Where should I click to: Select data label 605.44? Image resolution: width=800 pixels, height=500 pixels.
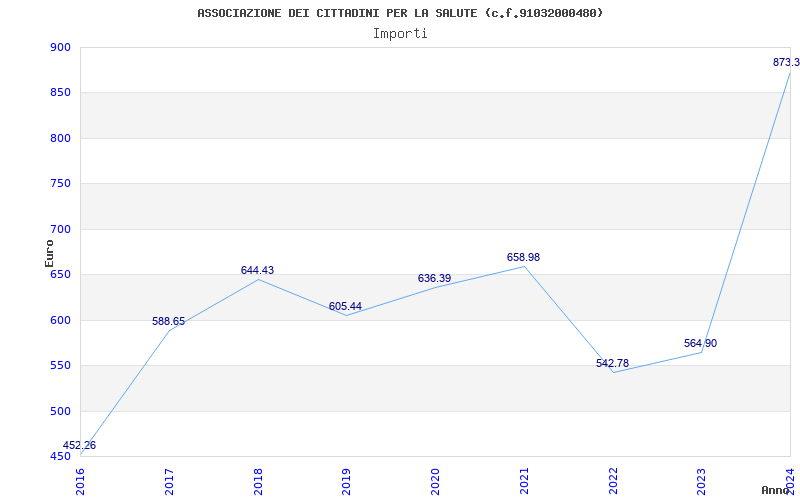pyautogui.click(x=345, y=307)
